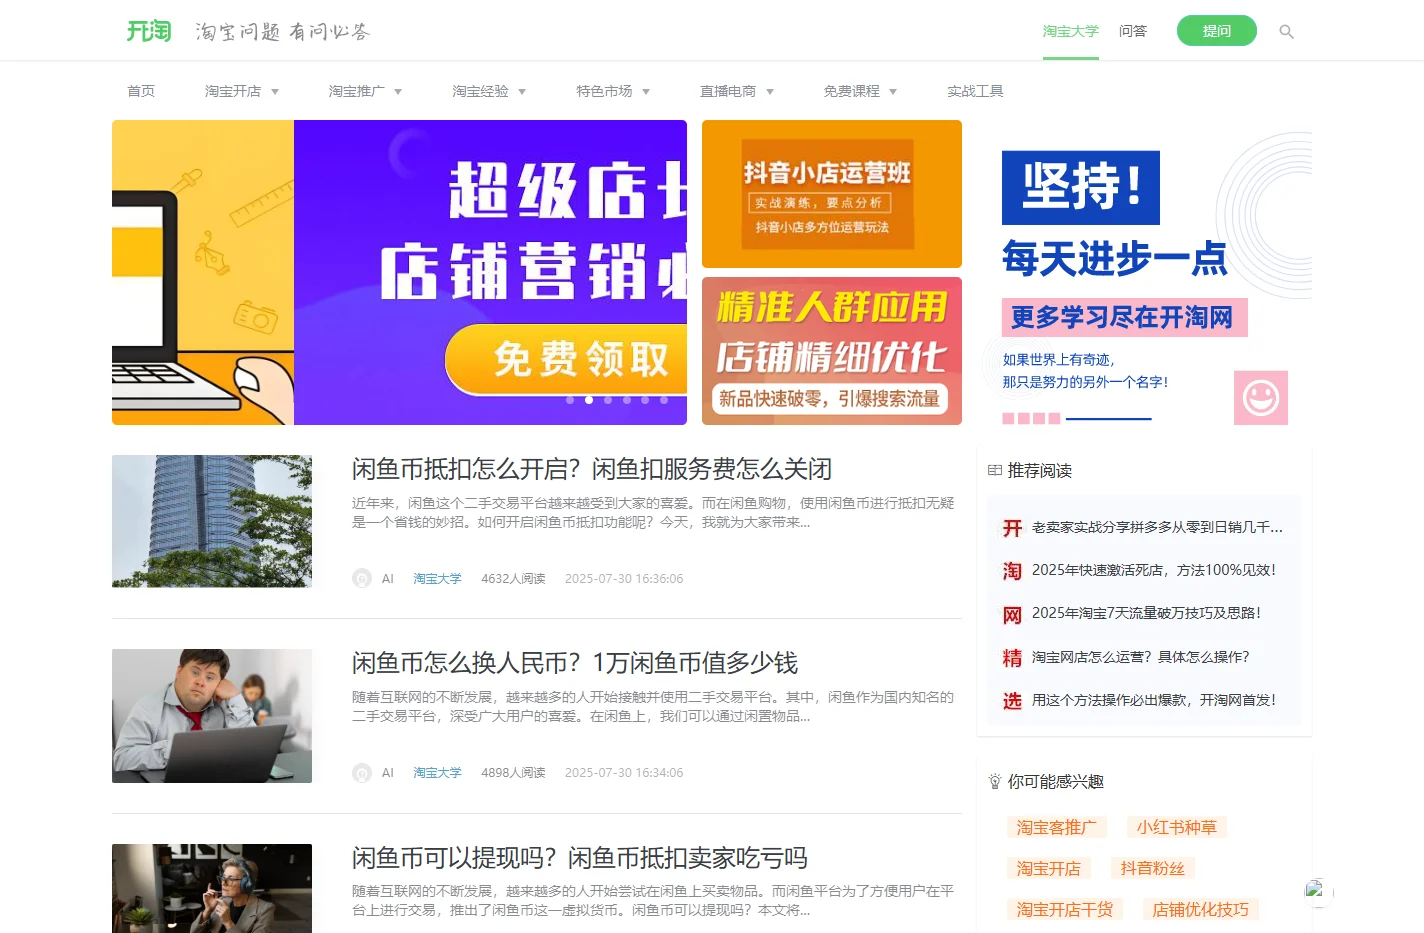Open 淘宝网店怎么运营？具体怎么操作 link
1424x933 pixels.
1141,657
